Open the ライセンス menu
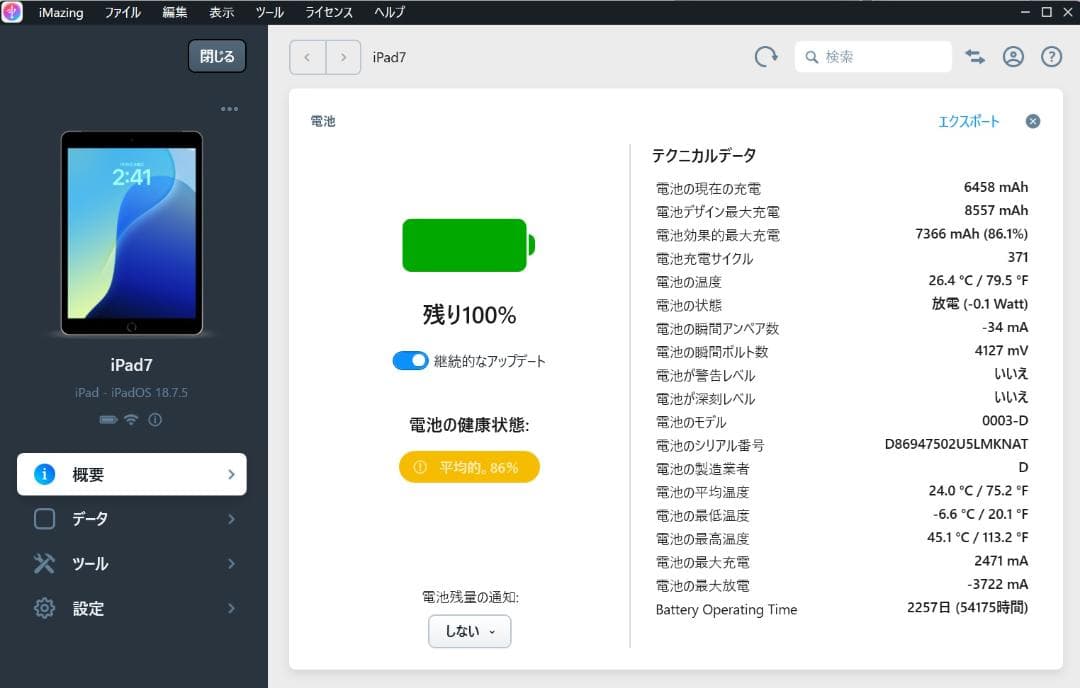The image size is (1080, 688). point(327,12)
